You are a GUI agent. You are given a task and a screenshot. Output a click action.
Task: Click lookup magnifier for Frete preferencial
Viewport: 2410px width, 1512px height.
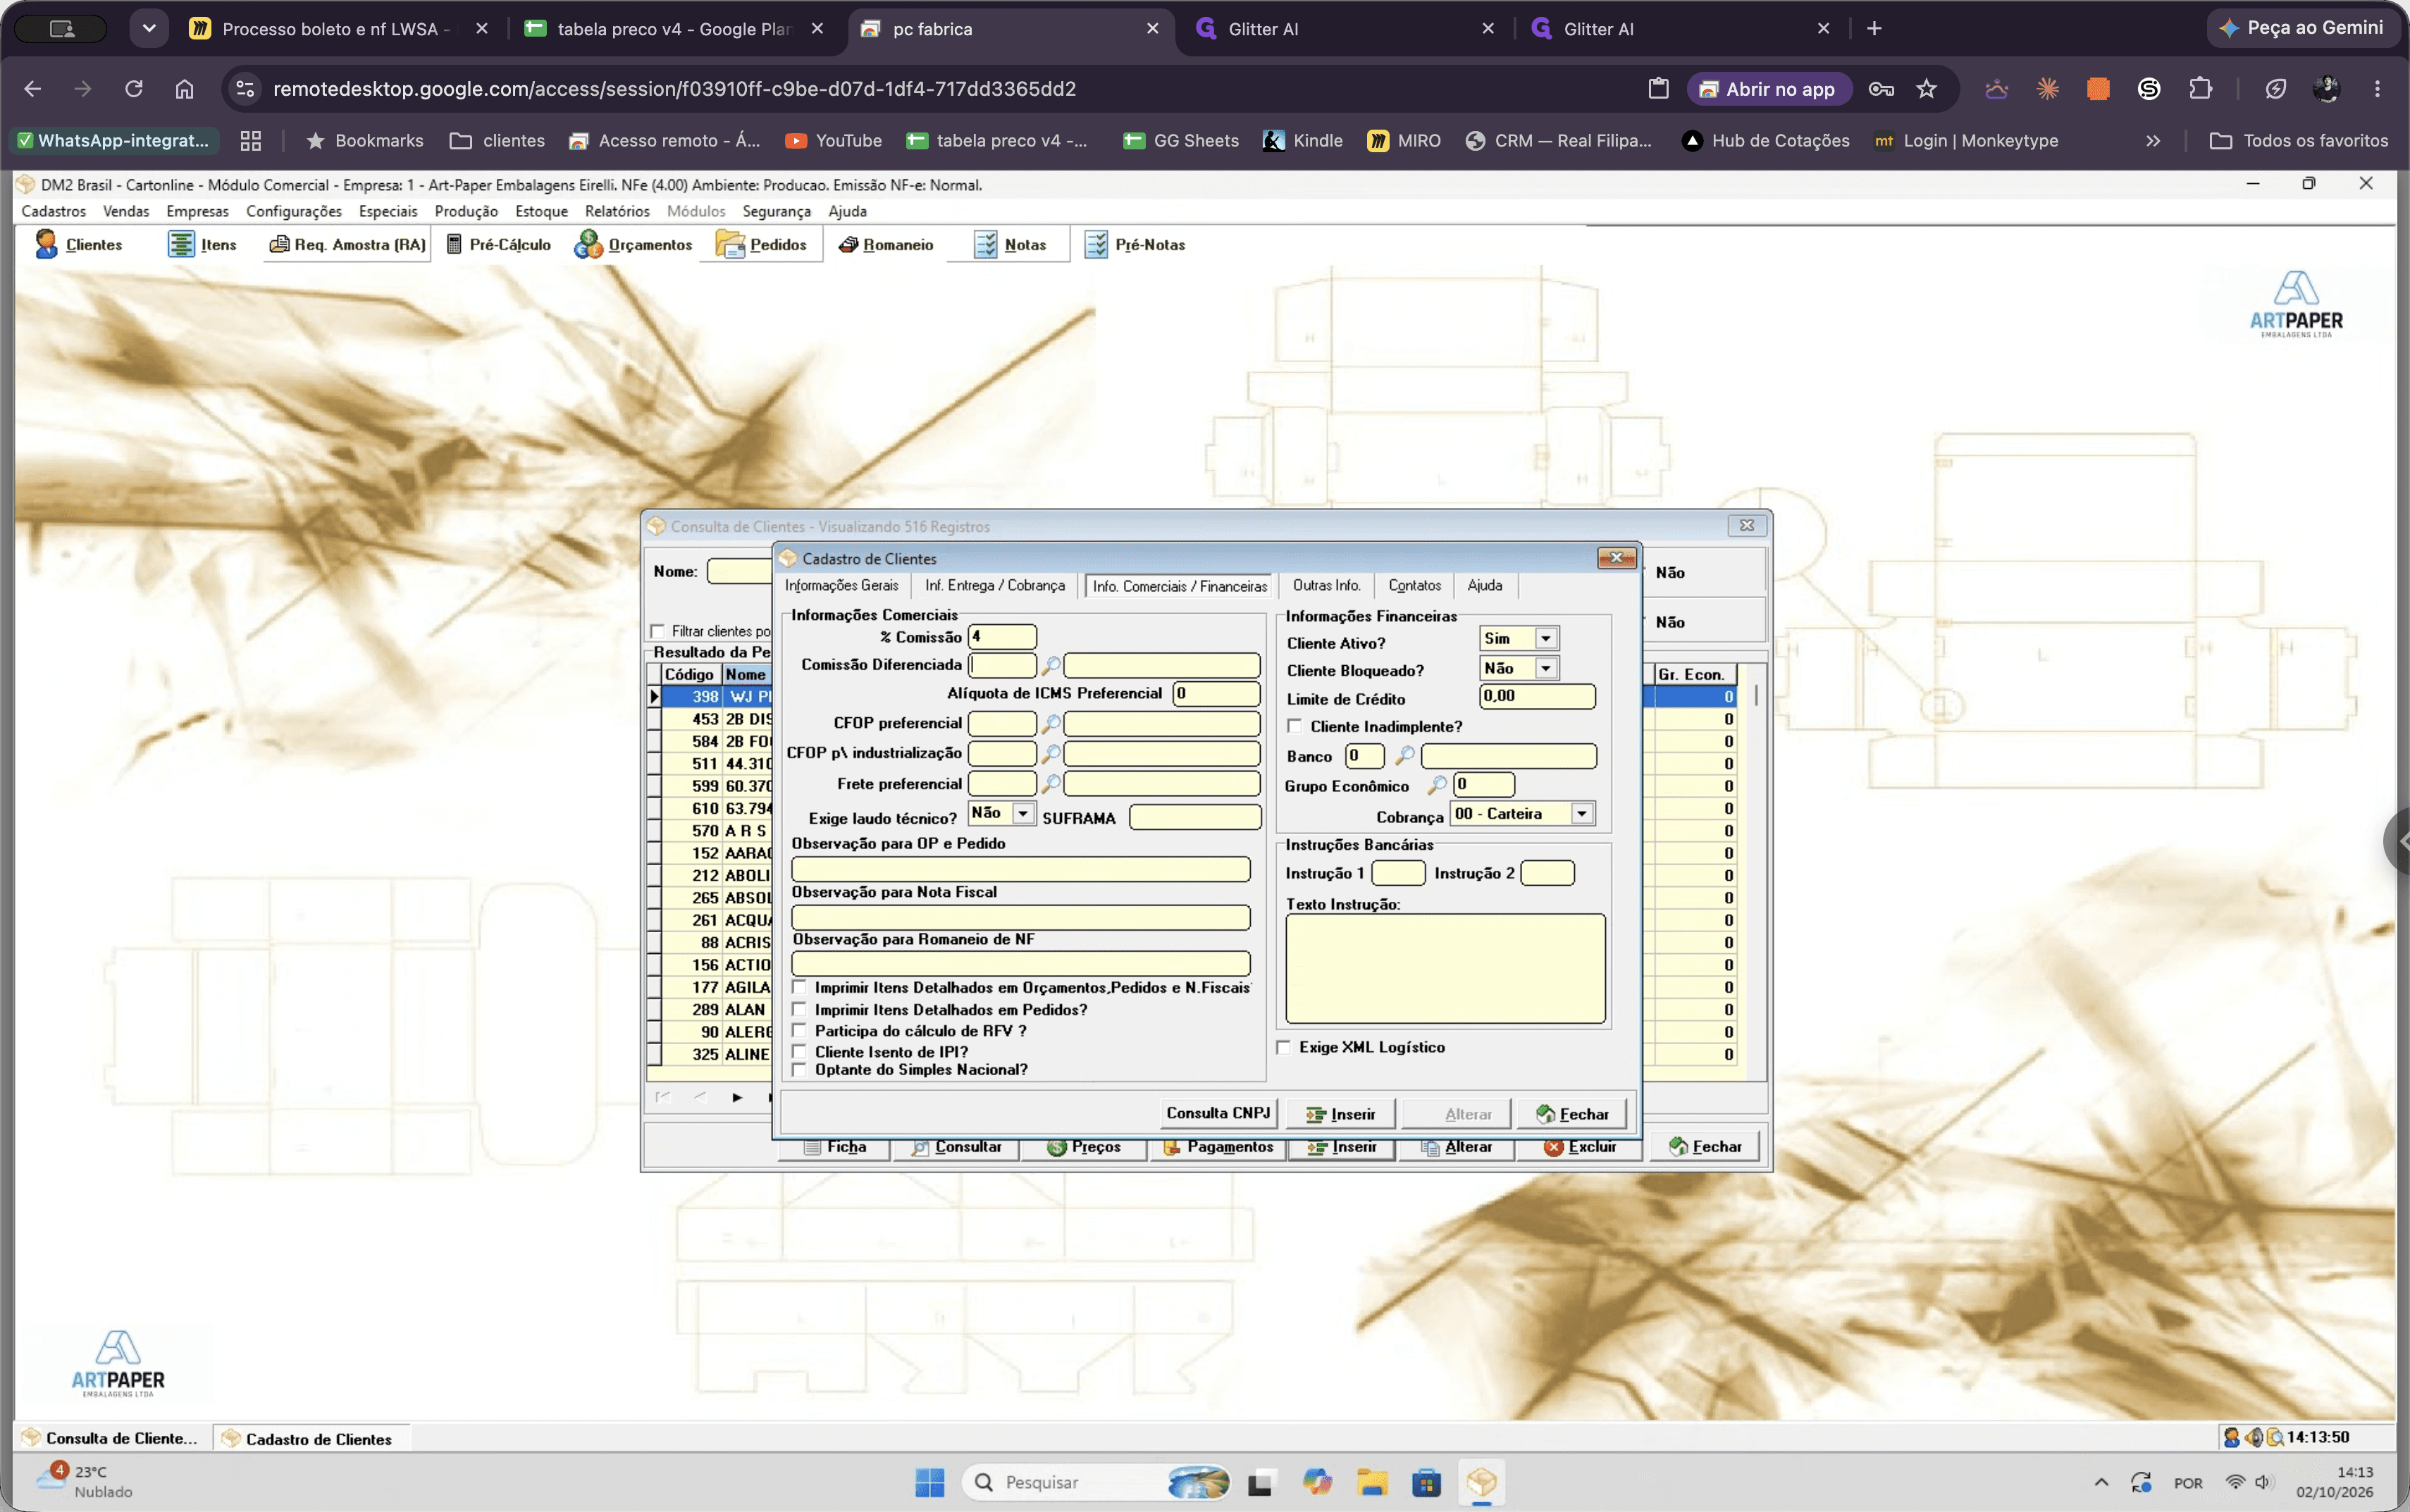1050,783
